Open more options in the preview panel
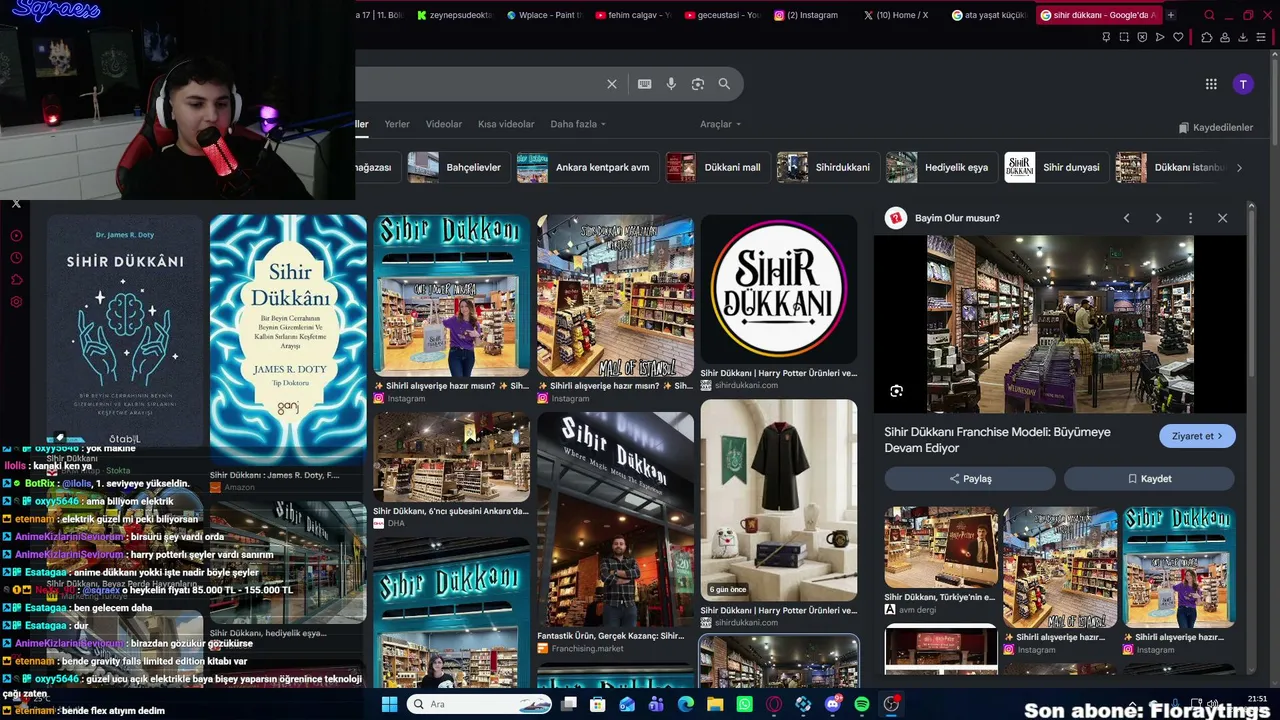This screenshot has width=1280, height=720. pos(1190,218)
